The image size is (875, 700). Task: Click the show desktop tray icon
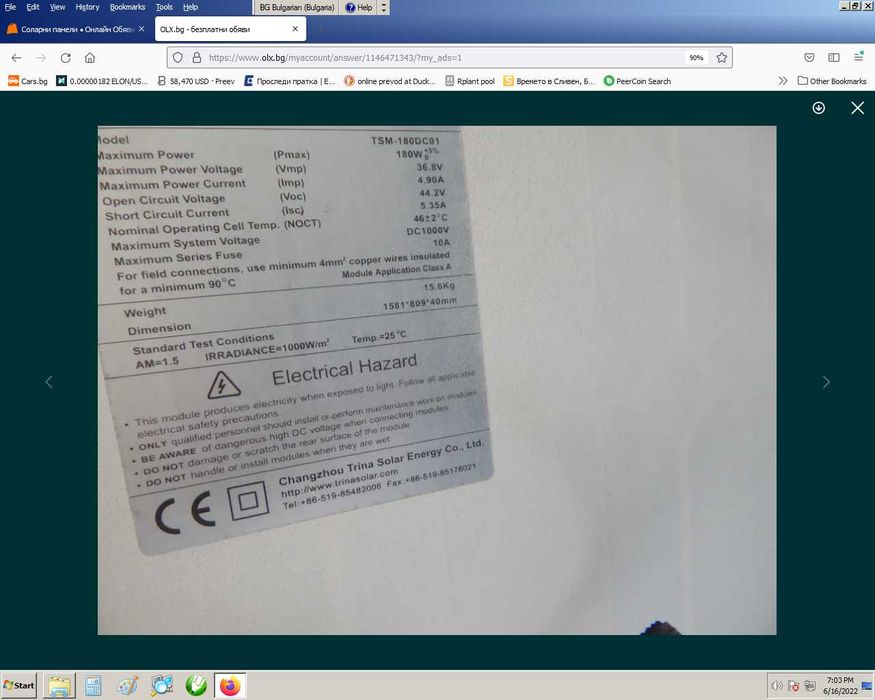click(x=867, y=685)
